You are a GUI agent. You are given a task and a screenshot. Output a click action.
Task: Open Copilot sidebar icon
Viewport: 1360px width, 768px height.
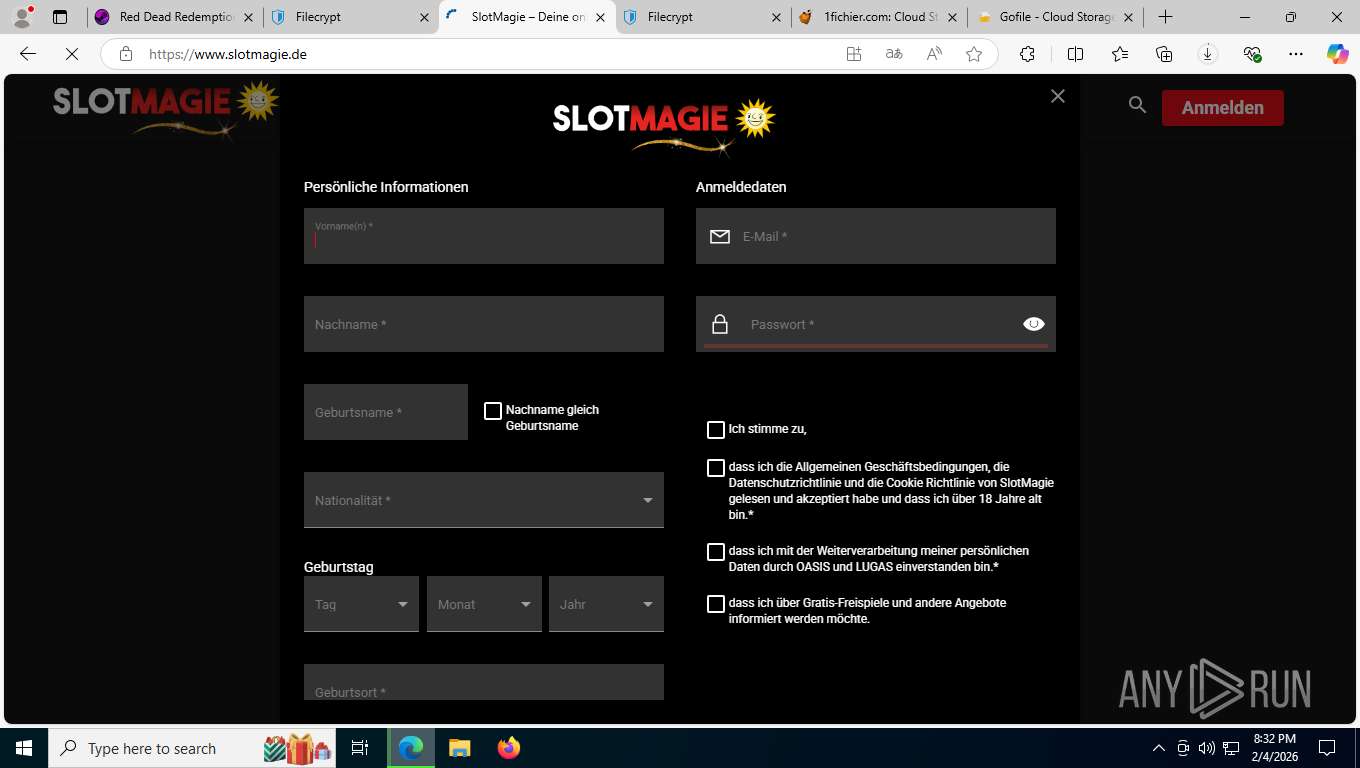(1338, 54)
